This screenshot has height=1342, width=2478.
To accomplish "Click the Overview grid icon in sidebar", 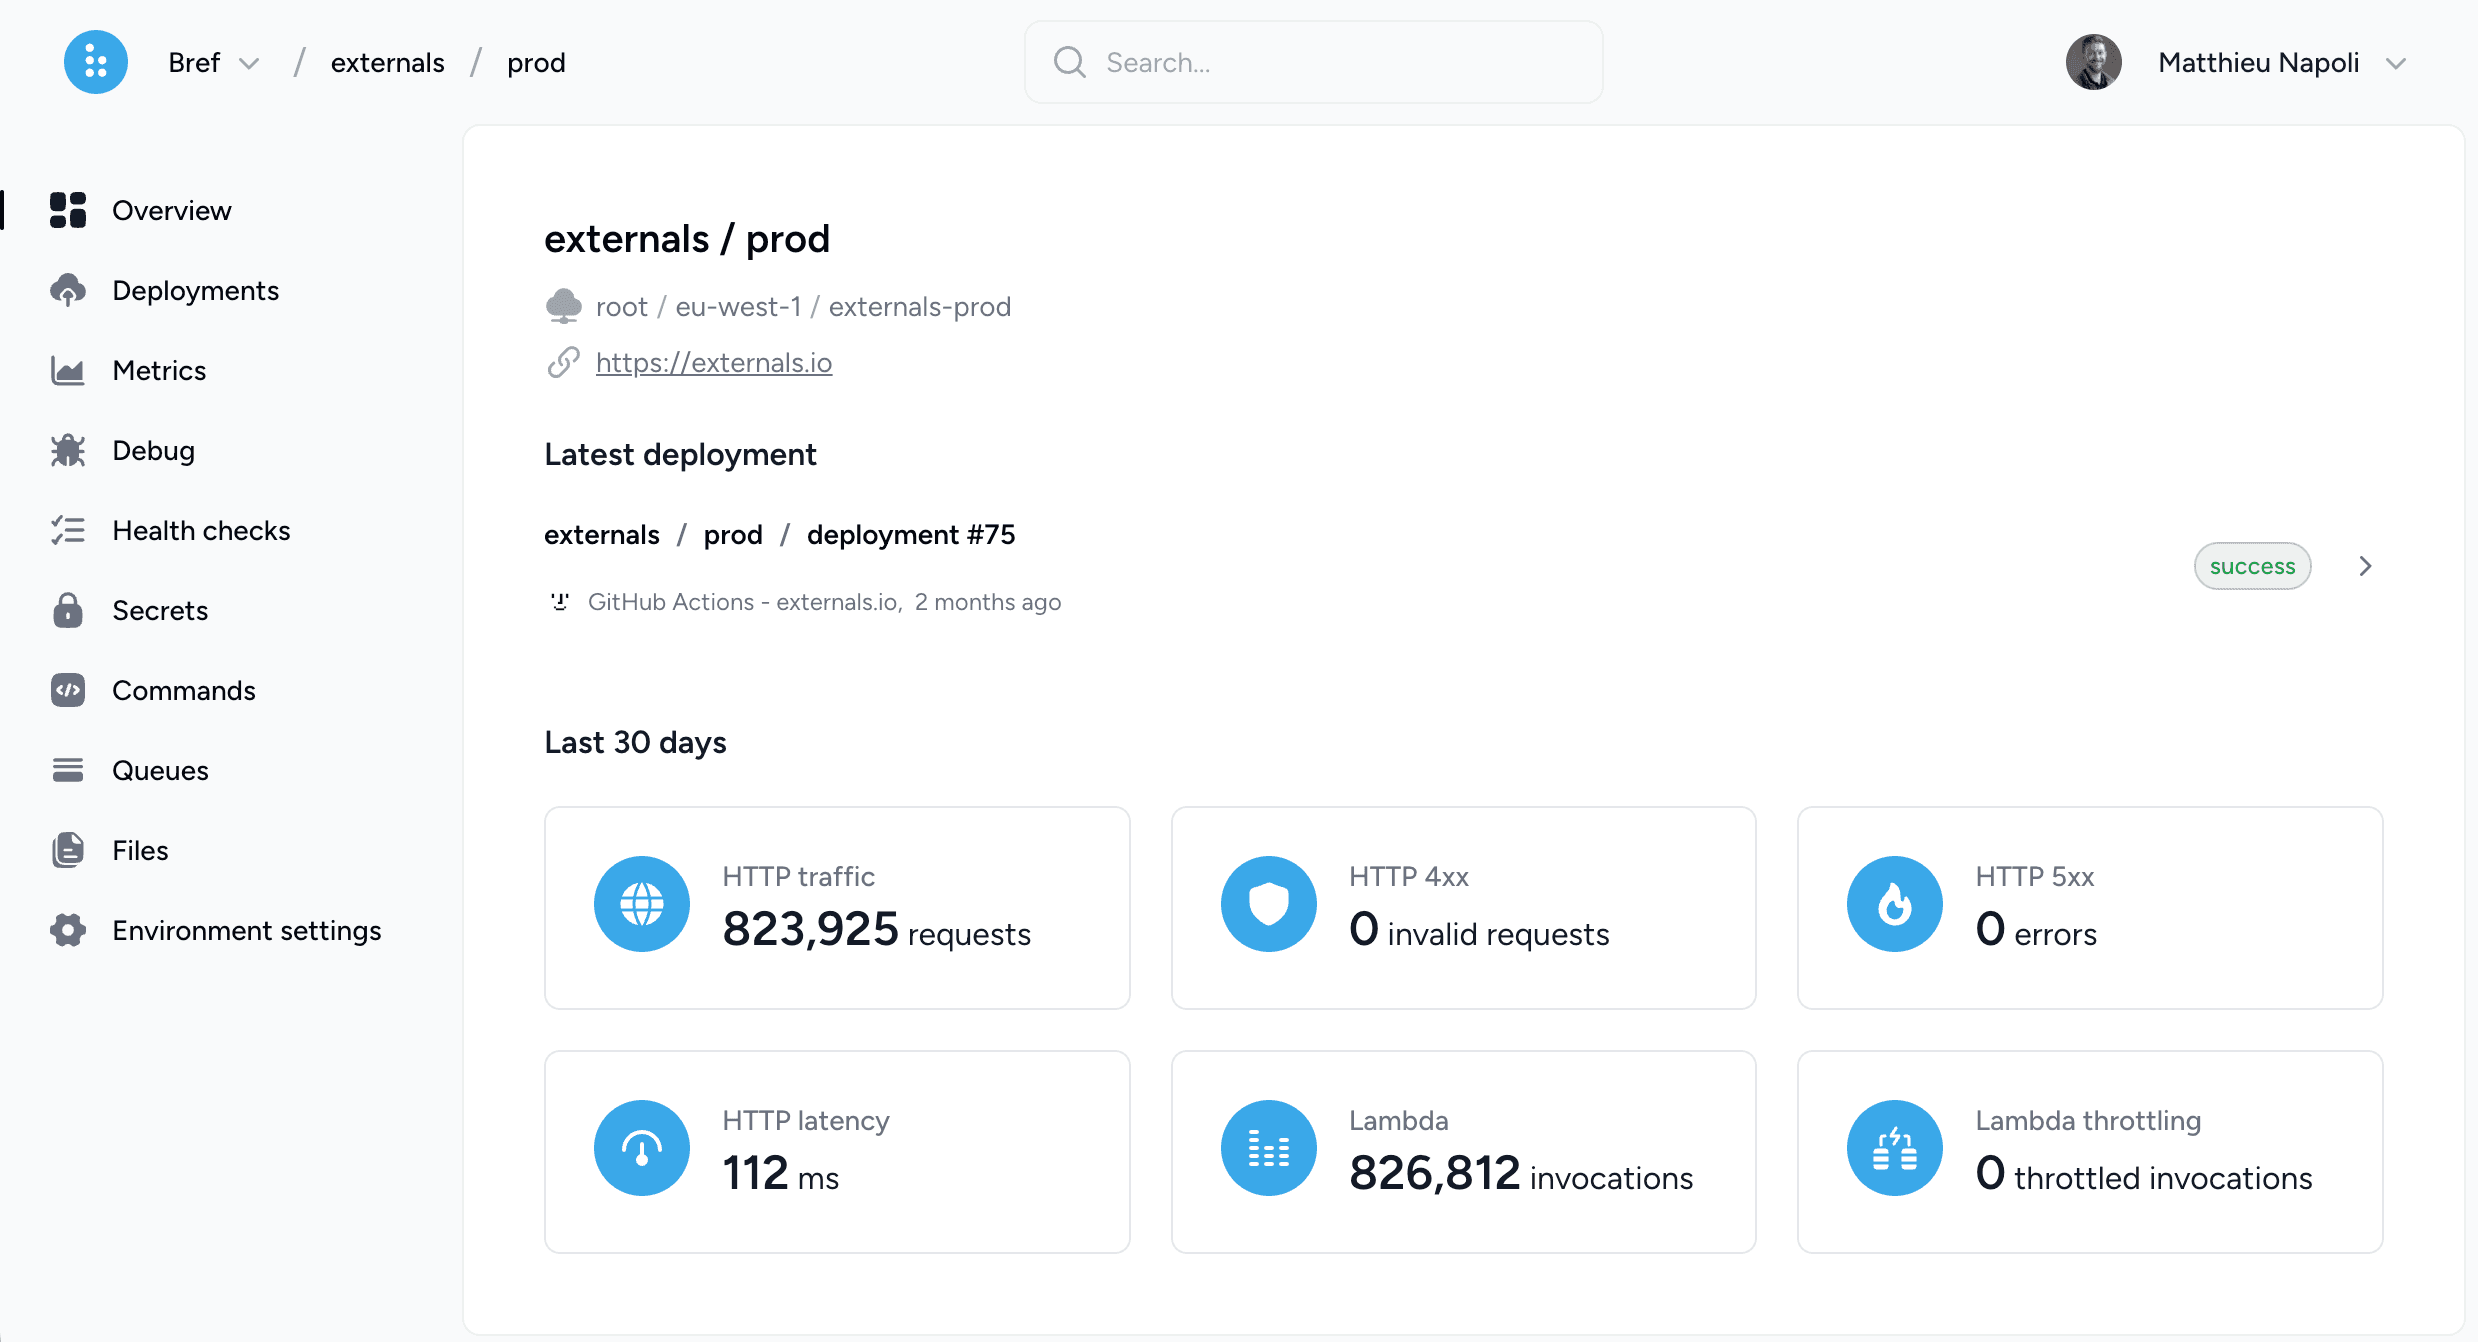I will click(x=68, y=210).
